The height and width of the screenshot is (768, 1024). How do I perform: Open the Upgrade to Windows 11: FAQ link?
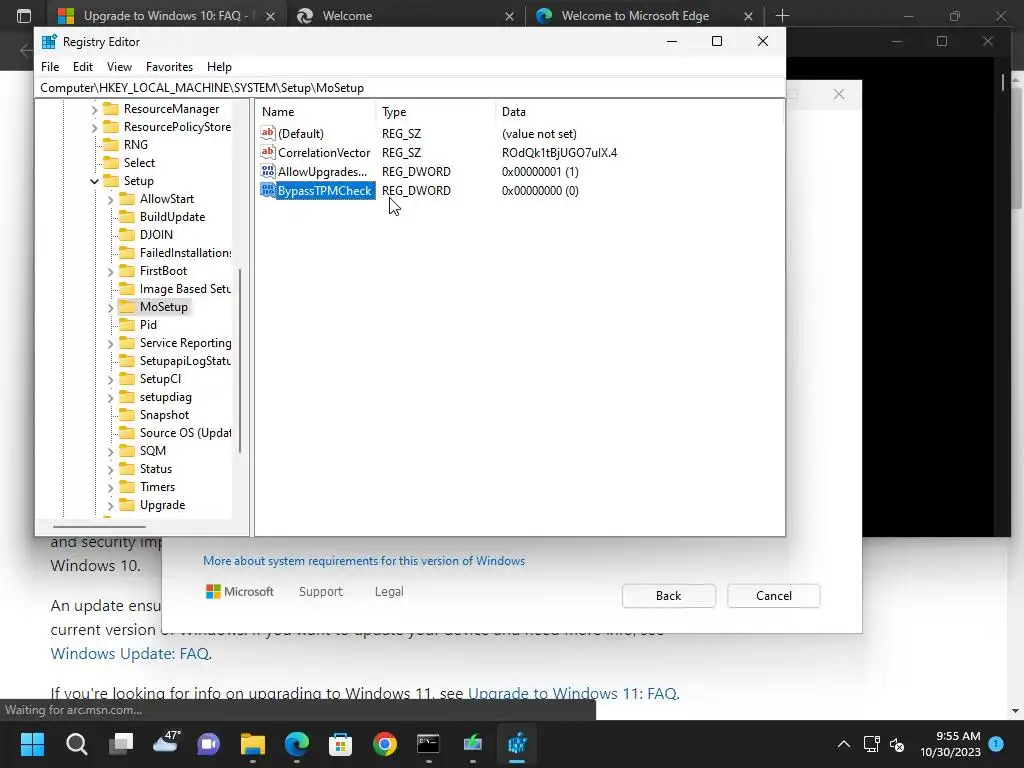[572, 694]
